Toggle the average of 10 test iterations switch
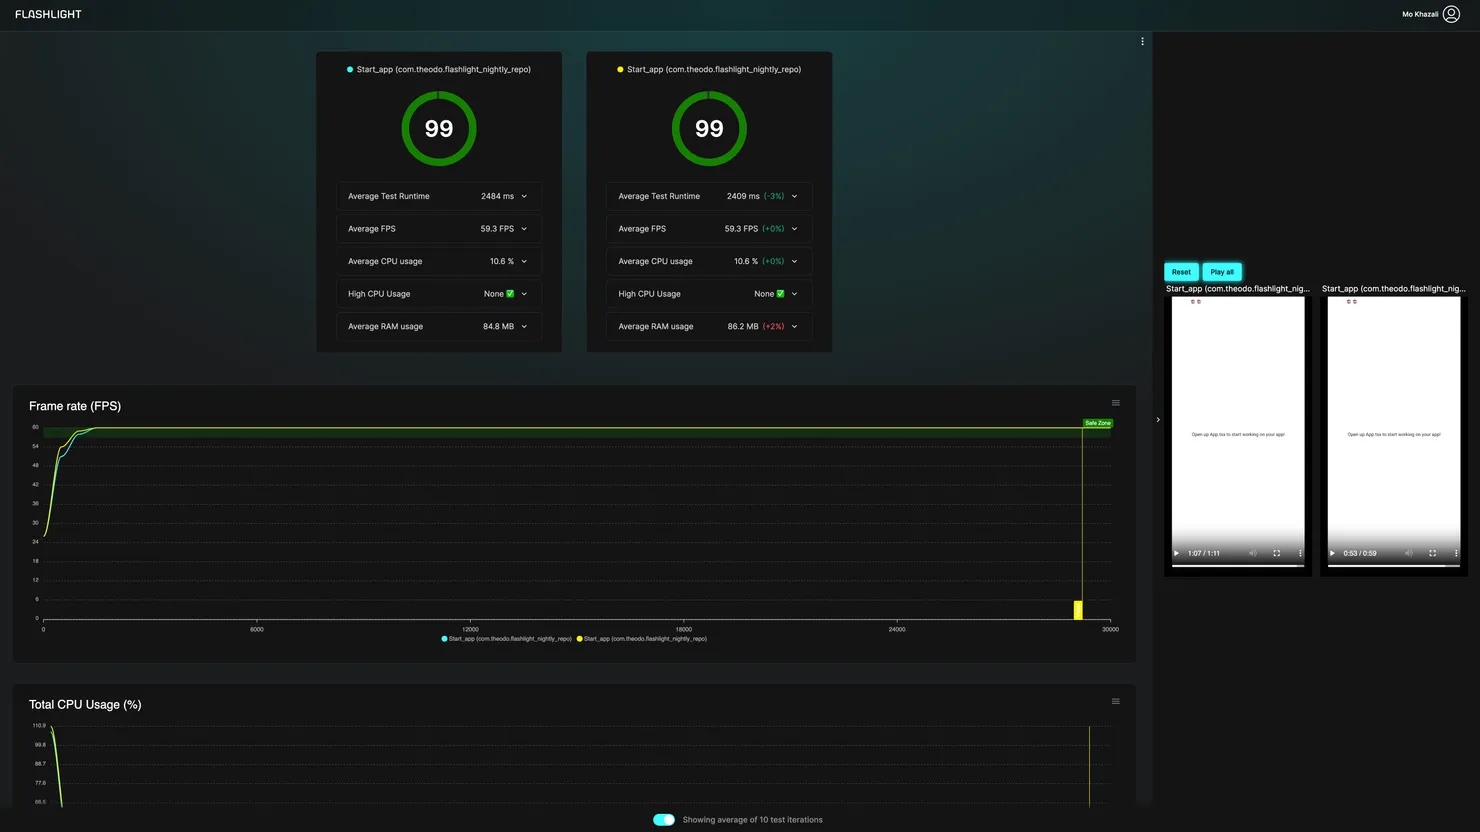The image size is (1480, 832). (664, 820)
